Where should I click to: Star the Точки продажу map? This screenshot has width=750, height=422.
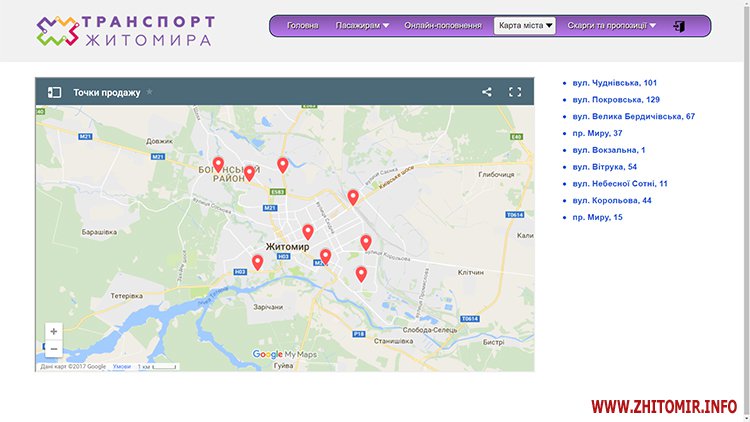(x=150, y=92)
